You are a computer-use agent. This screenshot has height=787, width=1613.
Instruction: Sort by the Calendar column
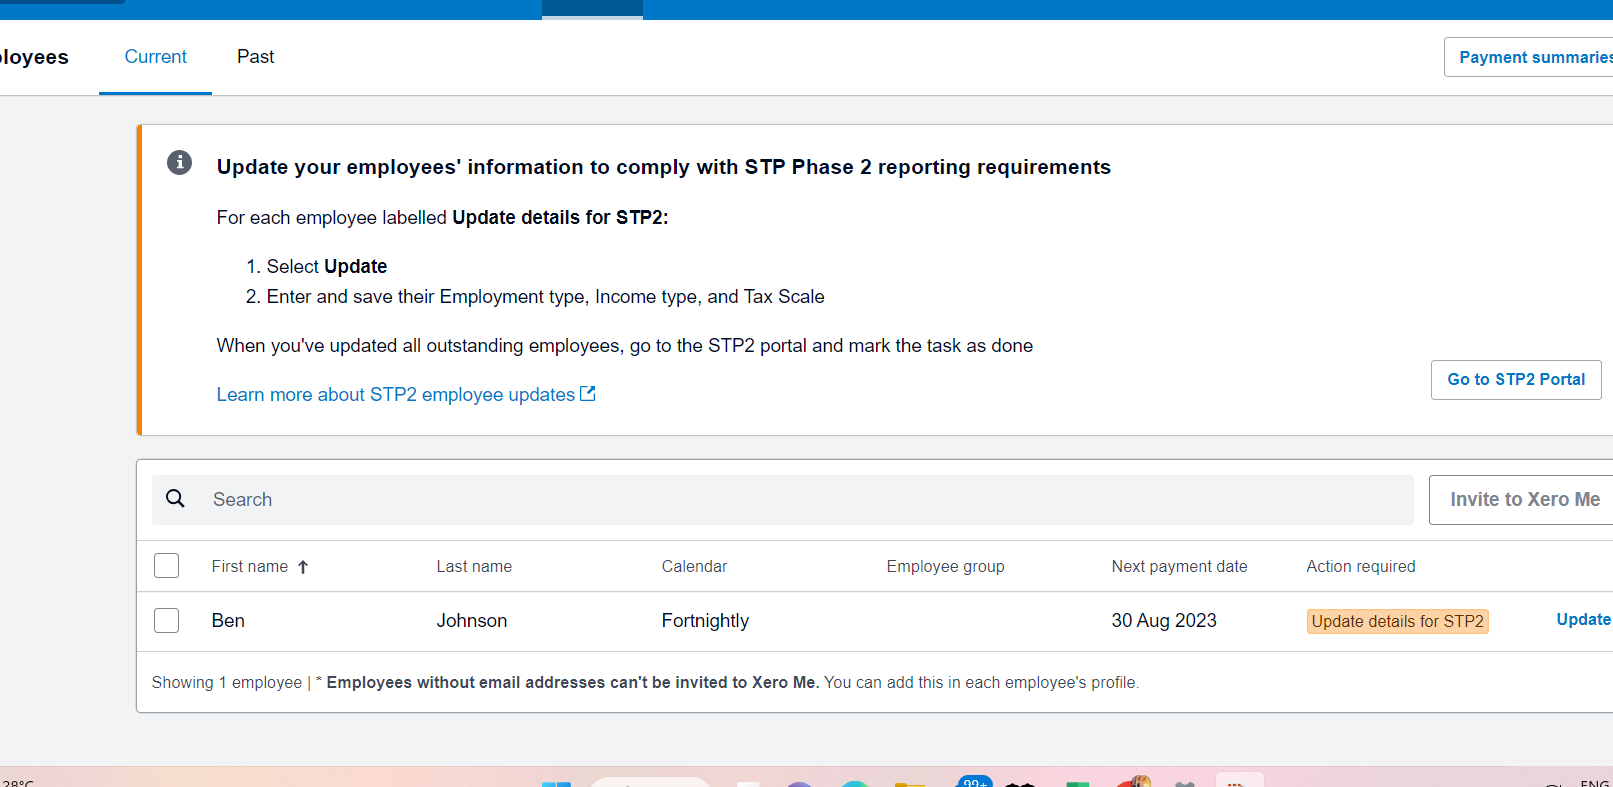point(694,566)
